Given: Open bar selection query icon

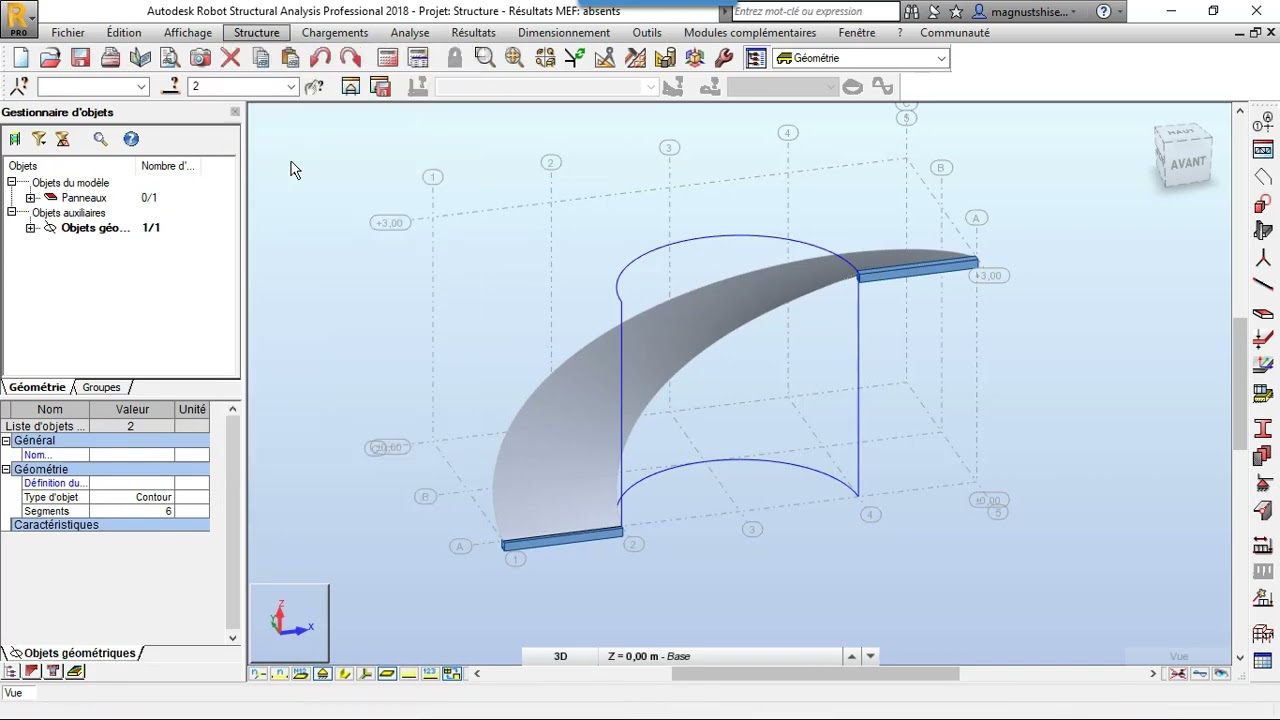Looking at the screenshot, I should point(171,87).
